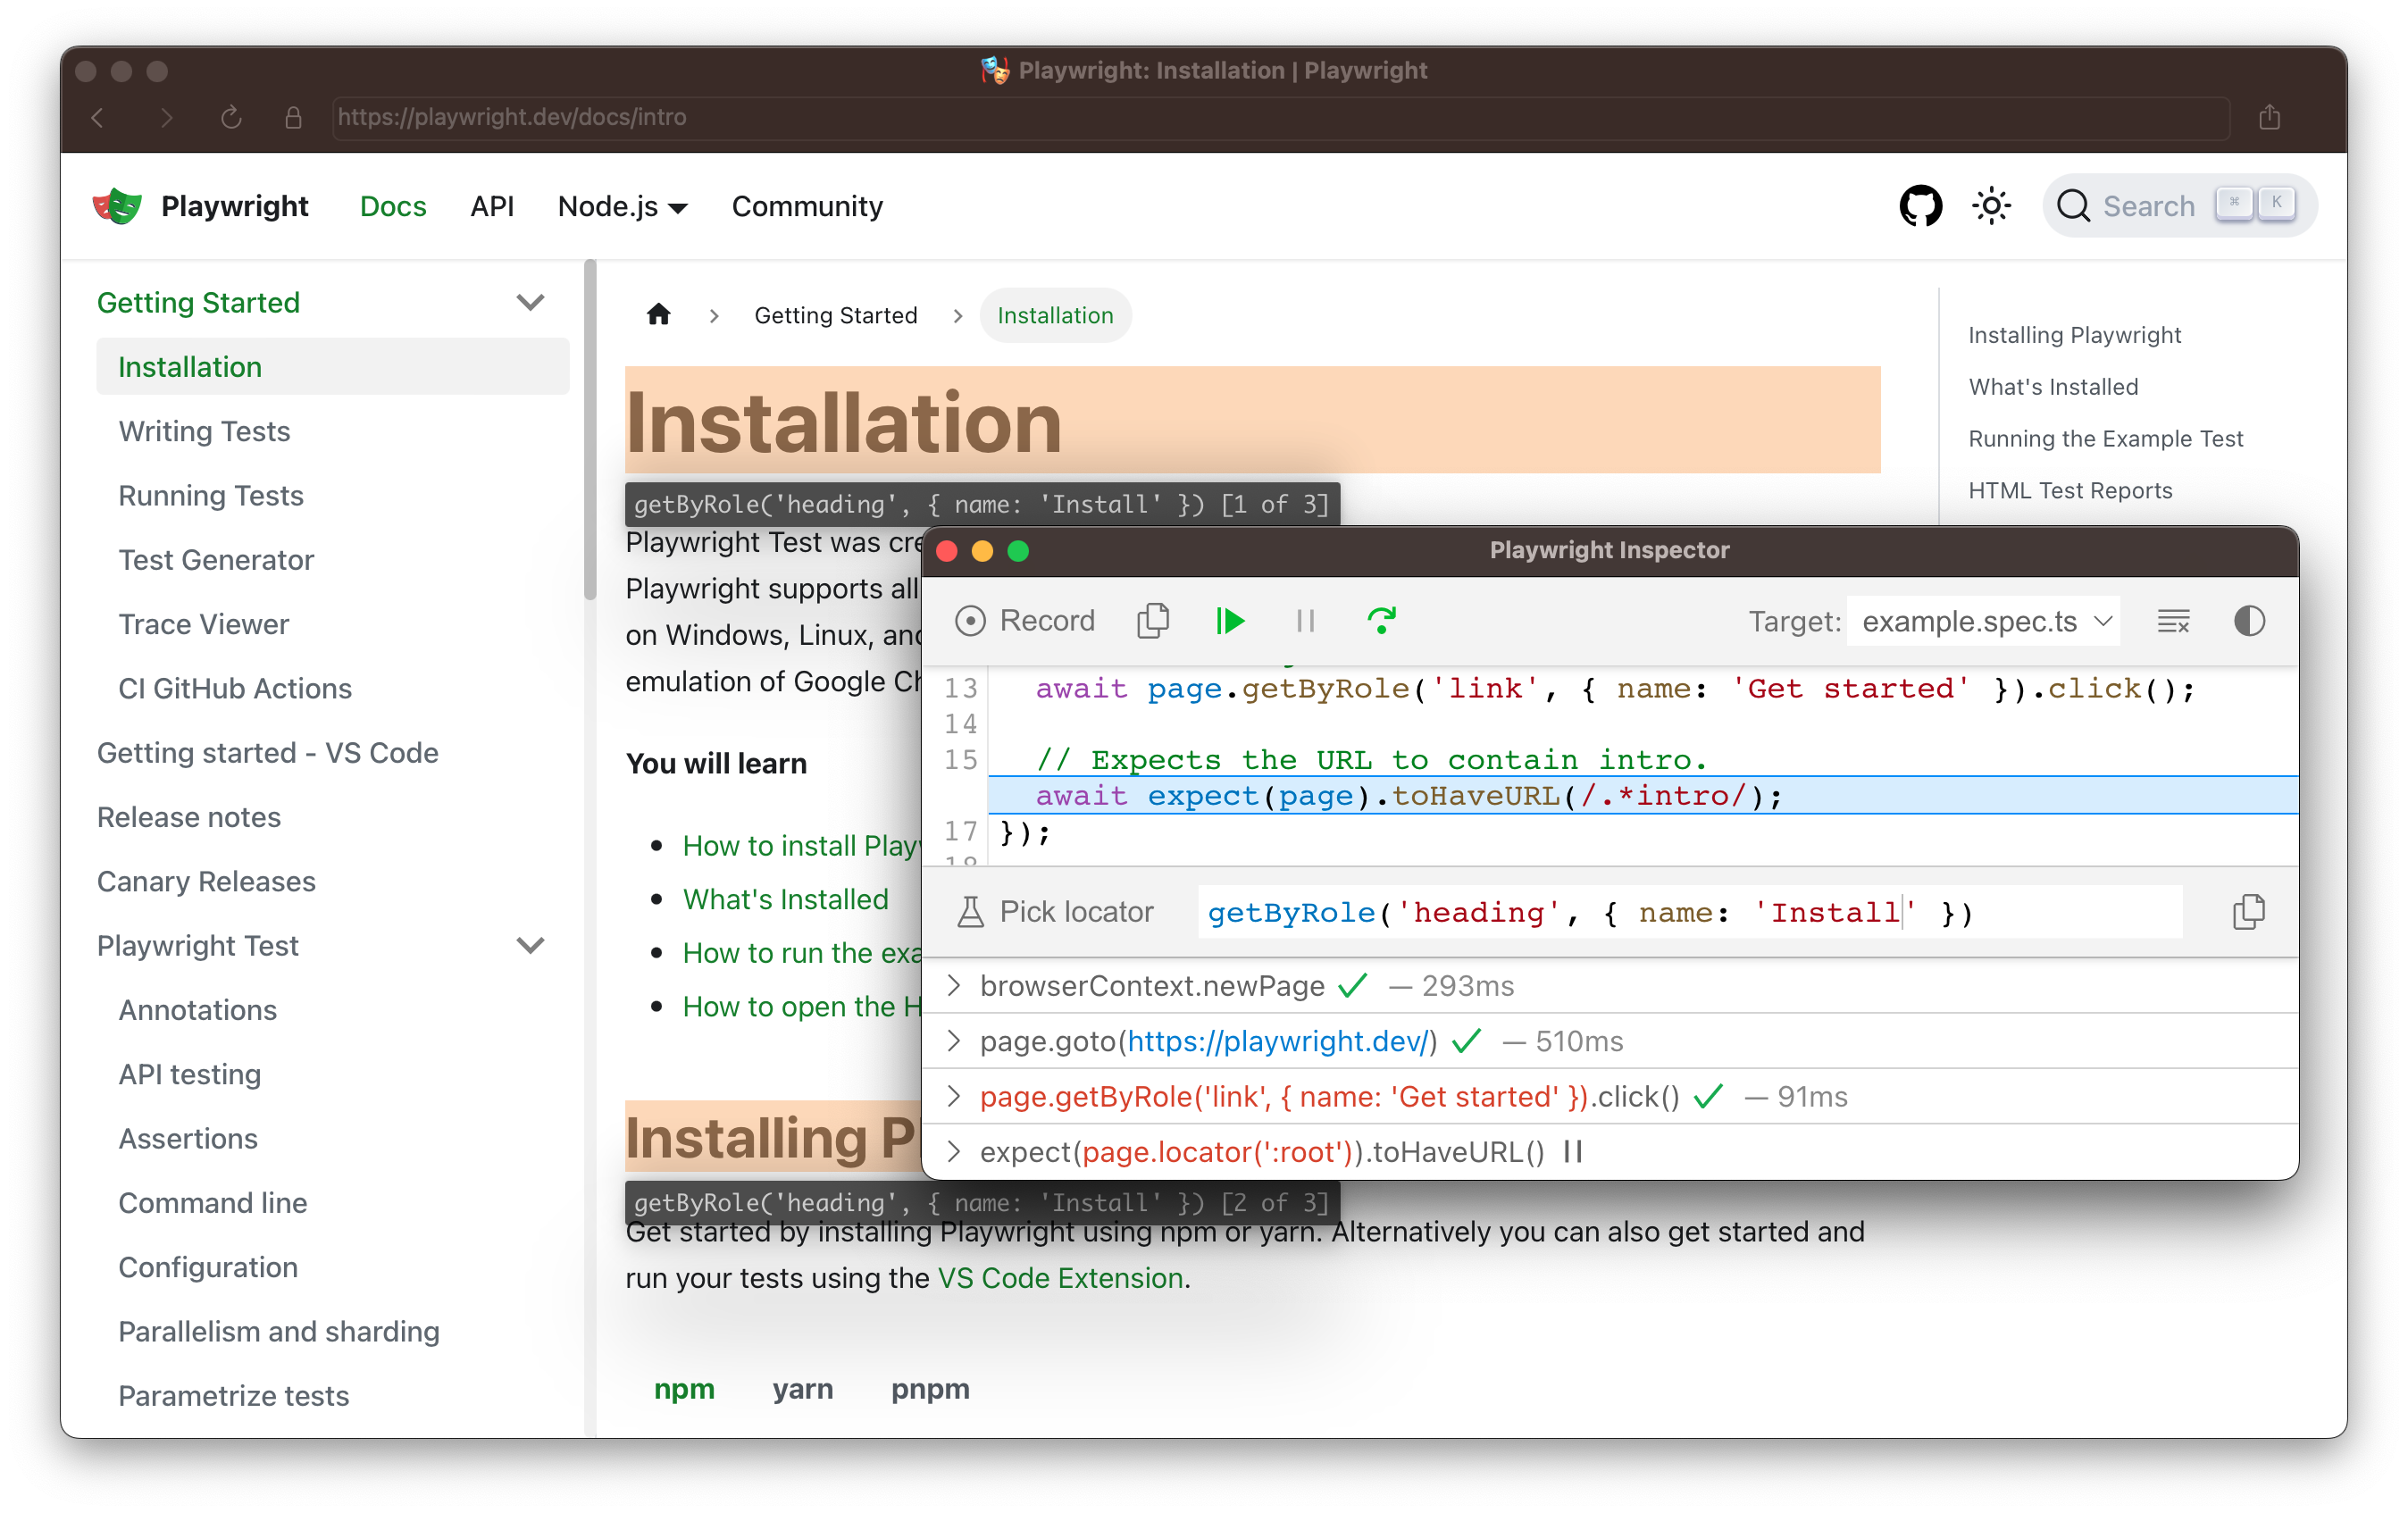
Task: Expand Playwright Test sidebar section
Action: tap(533, 945)
